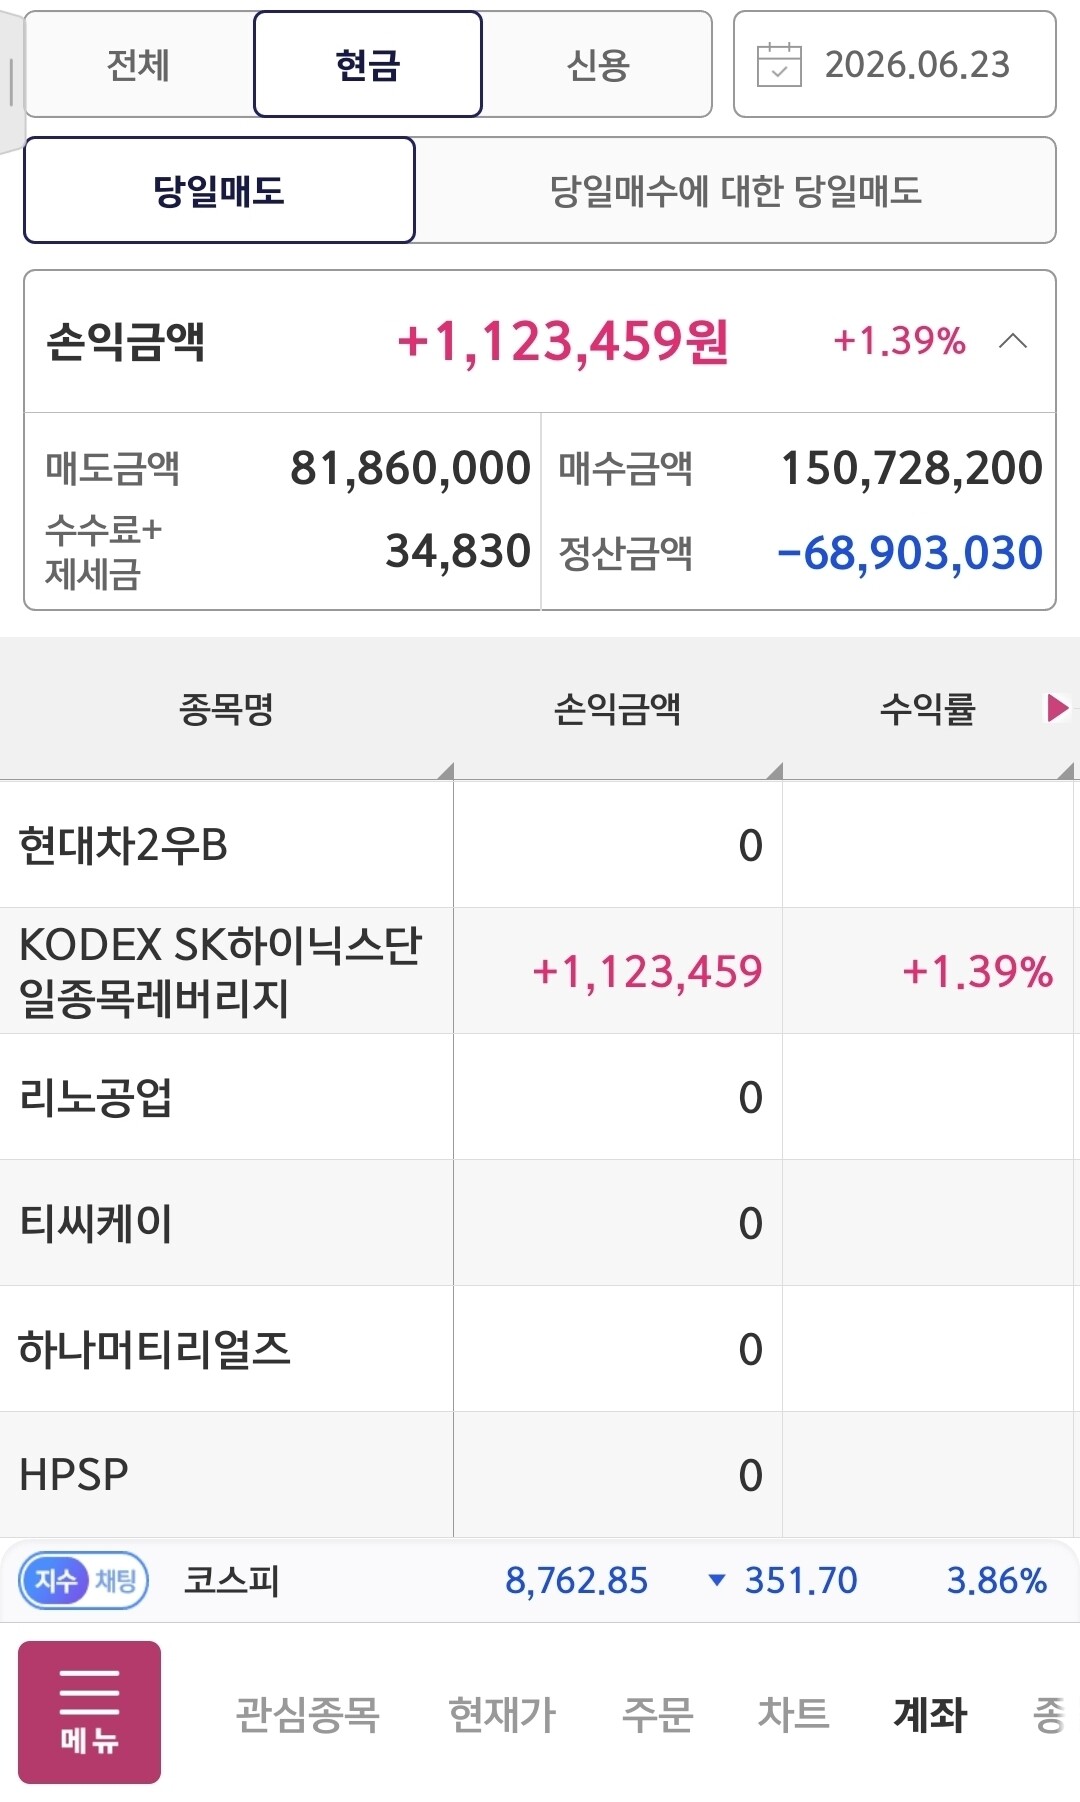Open the 채팅 chat icon
The image size is (1080, 1802).
click(x=116, y=1581)
